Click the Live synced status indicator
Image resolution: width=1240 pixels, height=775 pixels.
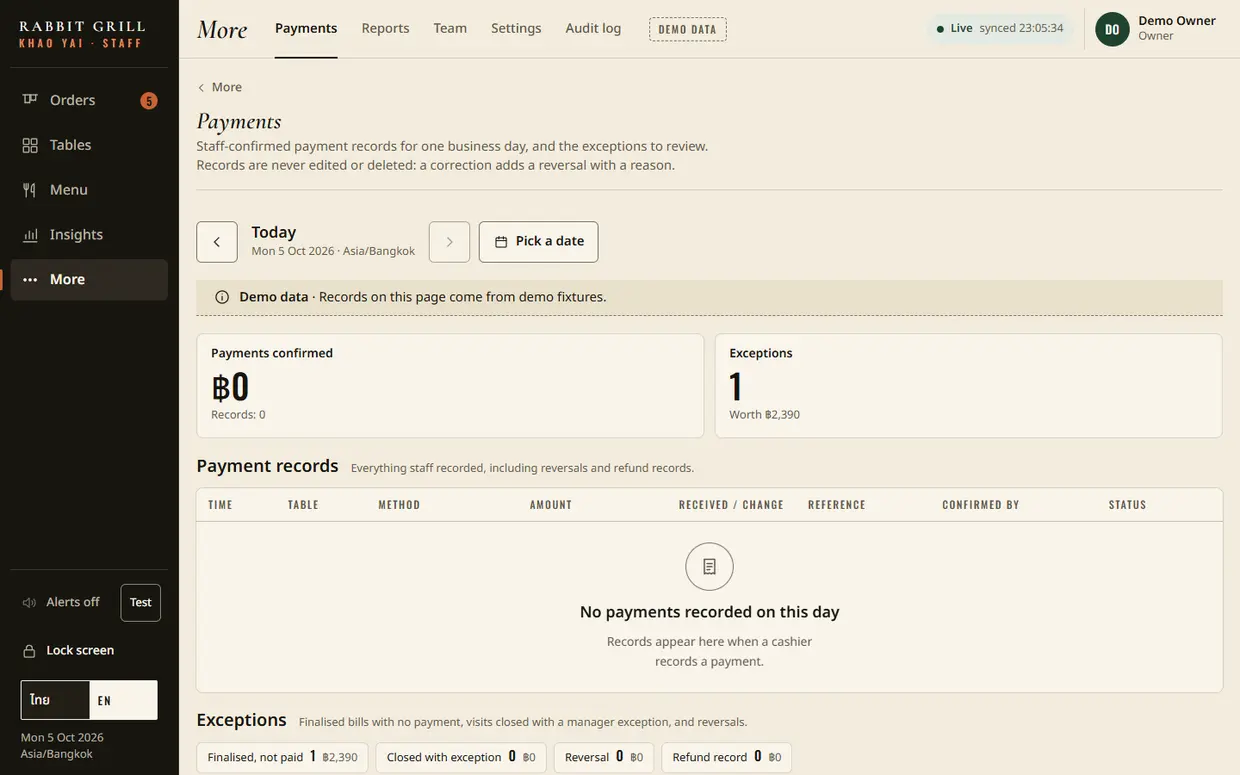(x=1000, y=29)
